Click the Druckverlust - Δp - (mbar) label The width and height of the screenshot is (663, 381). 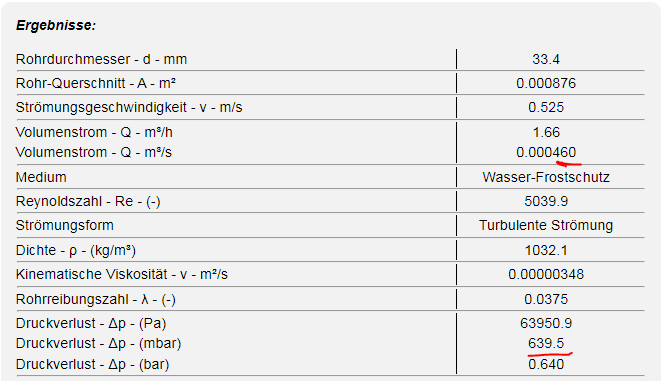[x=99, y=343]
